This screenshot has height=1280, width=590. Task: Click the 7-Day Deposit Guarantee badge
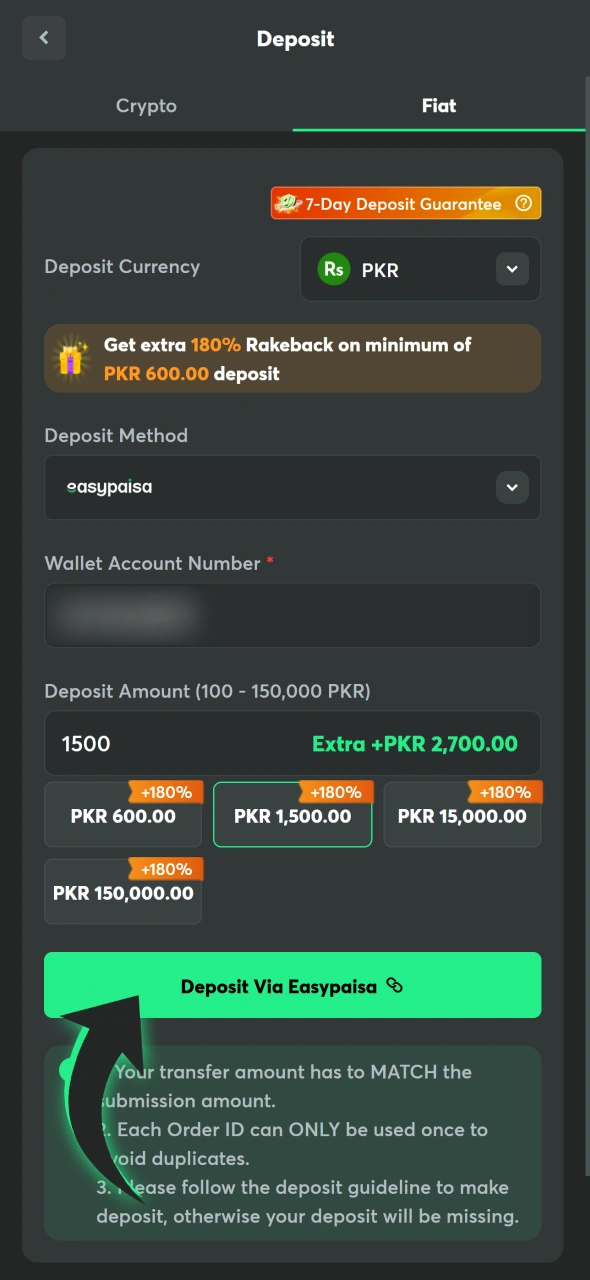click(405, 203)
